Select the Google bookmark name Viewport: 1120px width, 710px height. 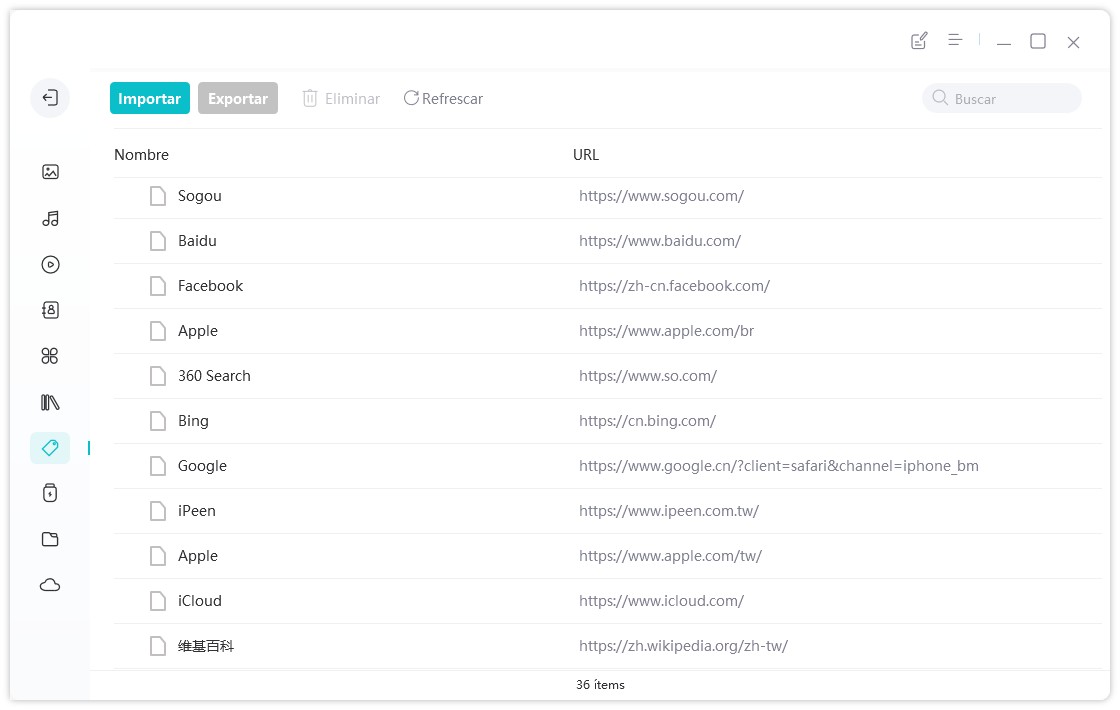(202, 466)
